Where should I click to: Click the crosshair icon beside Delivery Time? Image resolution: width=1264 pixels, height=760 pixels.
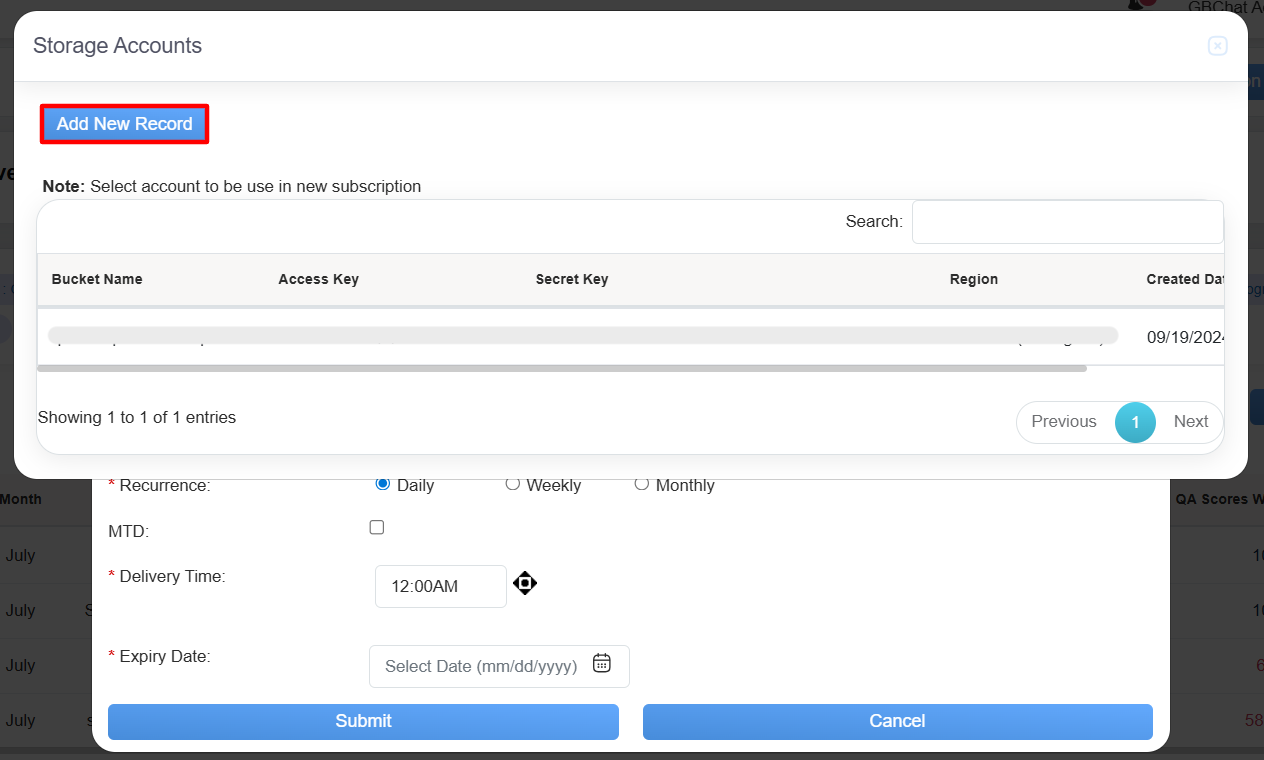[x=525, y=583]
